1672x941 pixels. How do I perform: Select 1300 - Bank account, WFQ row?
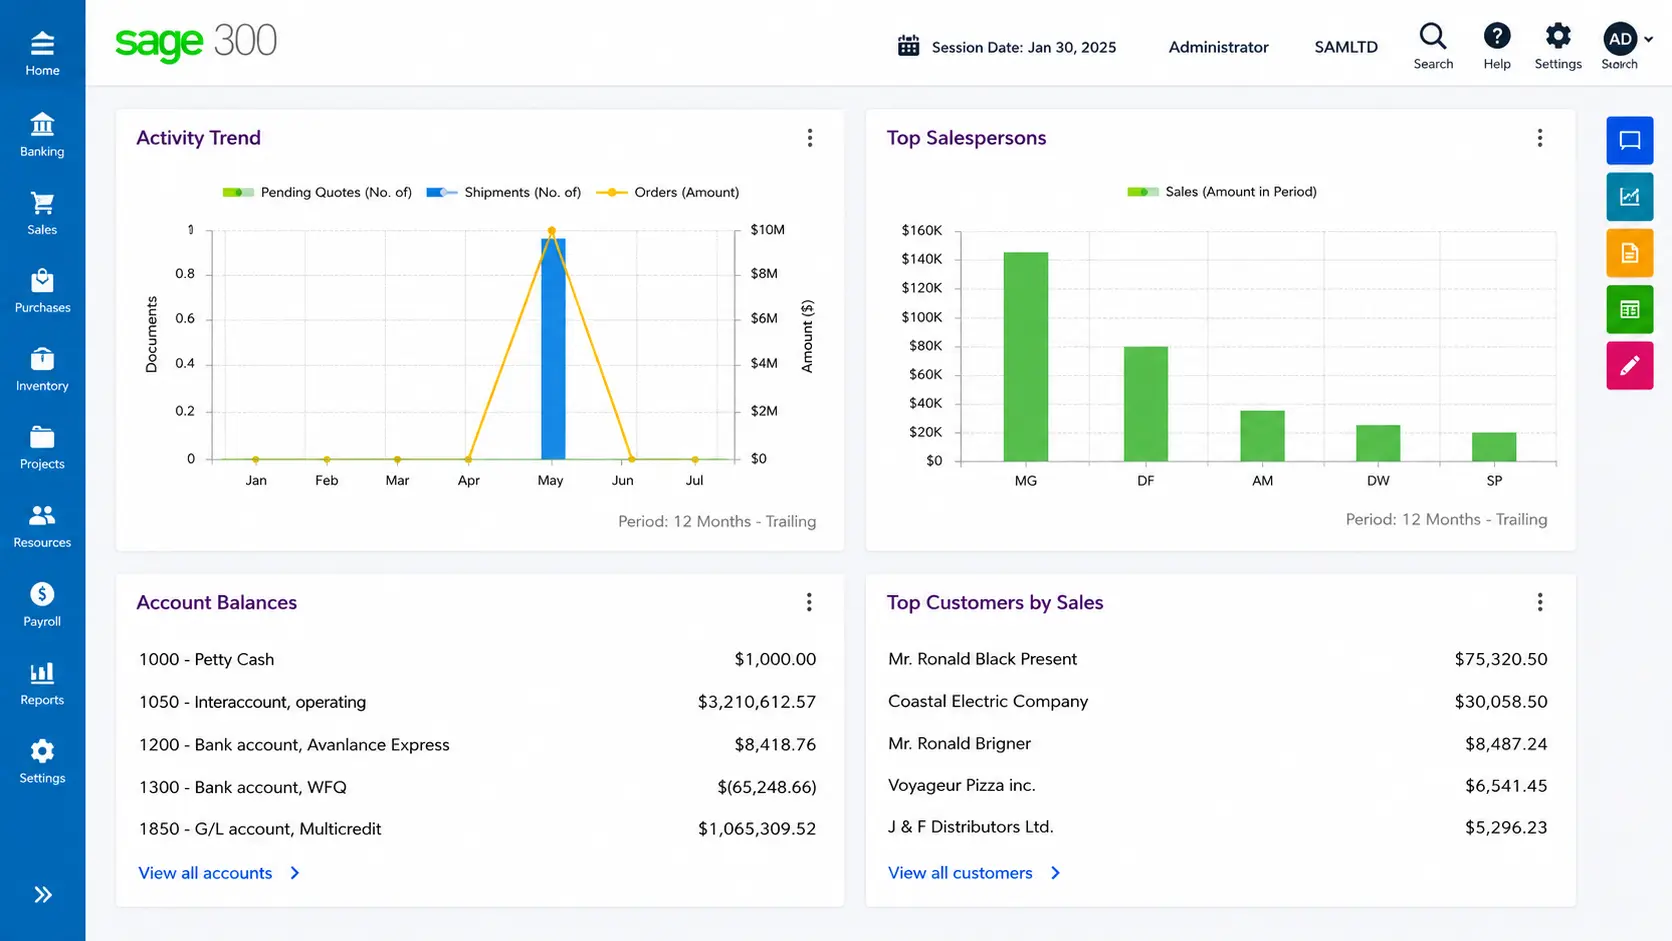(477, 787)
